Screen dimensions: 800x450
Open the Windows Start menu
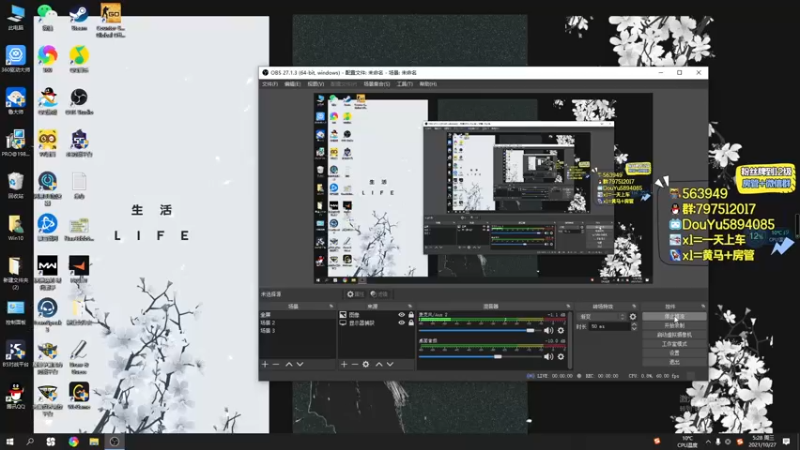point(10,441)
